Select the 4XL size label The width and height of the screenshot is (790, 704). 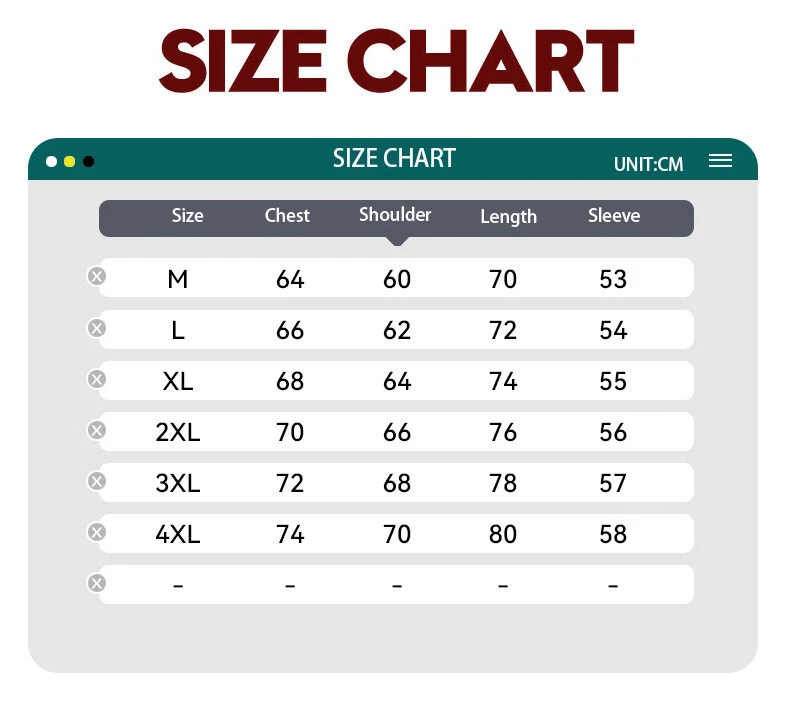(x=178, y=535)
